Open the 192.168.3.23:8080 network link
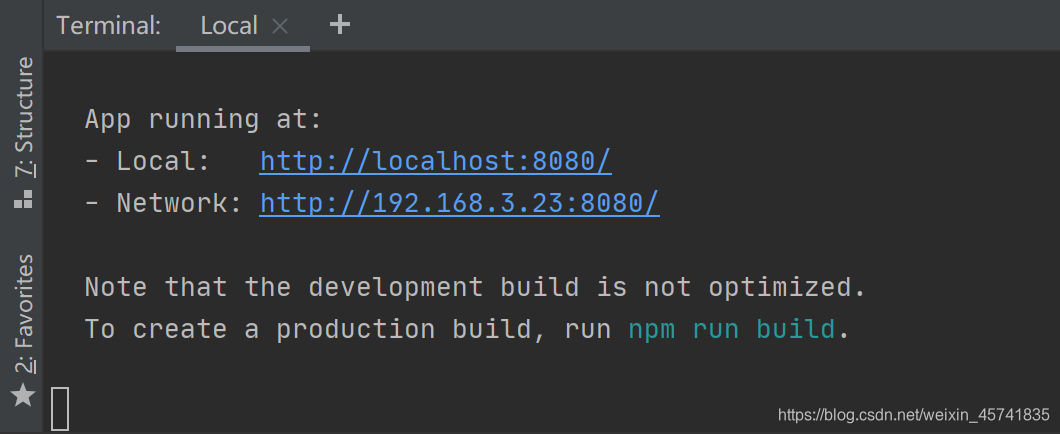This screenshot has width=1060, height=434. 459,203
